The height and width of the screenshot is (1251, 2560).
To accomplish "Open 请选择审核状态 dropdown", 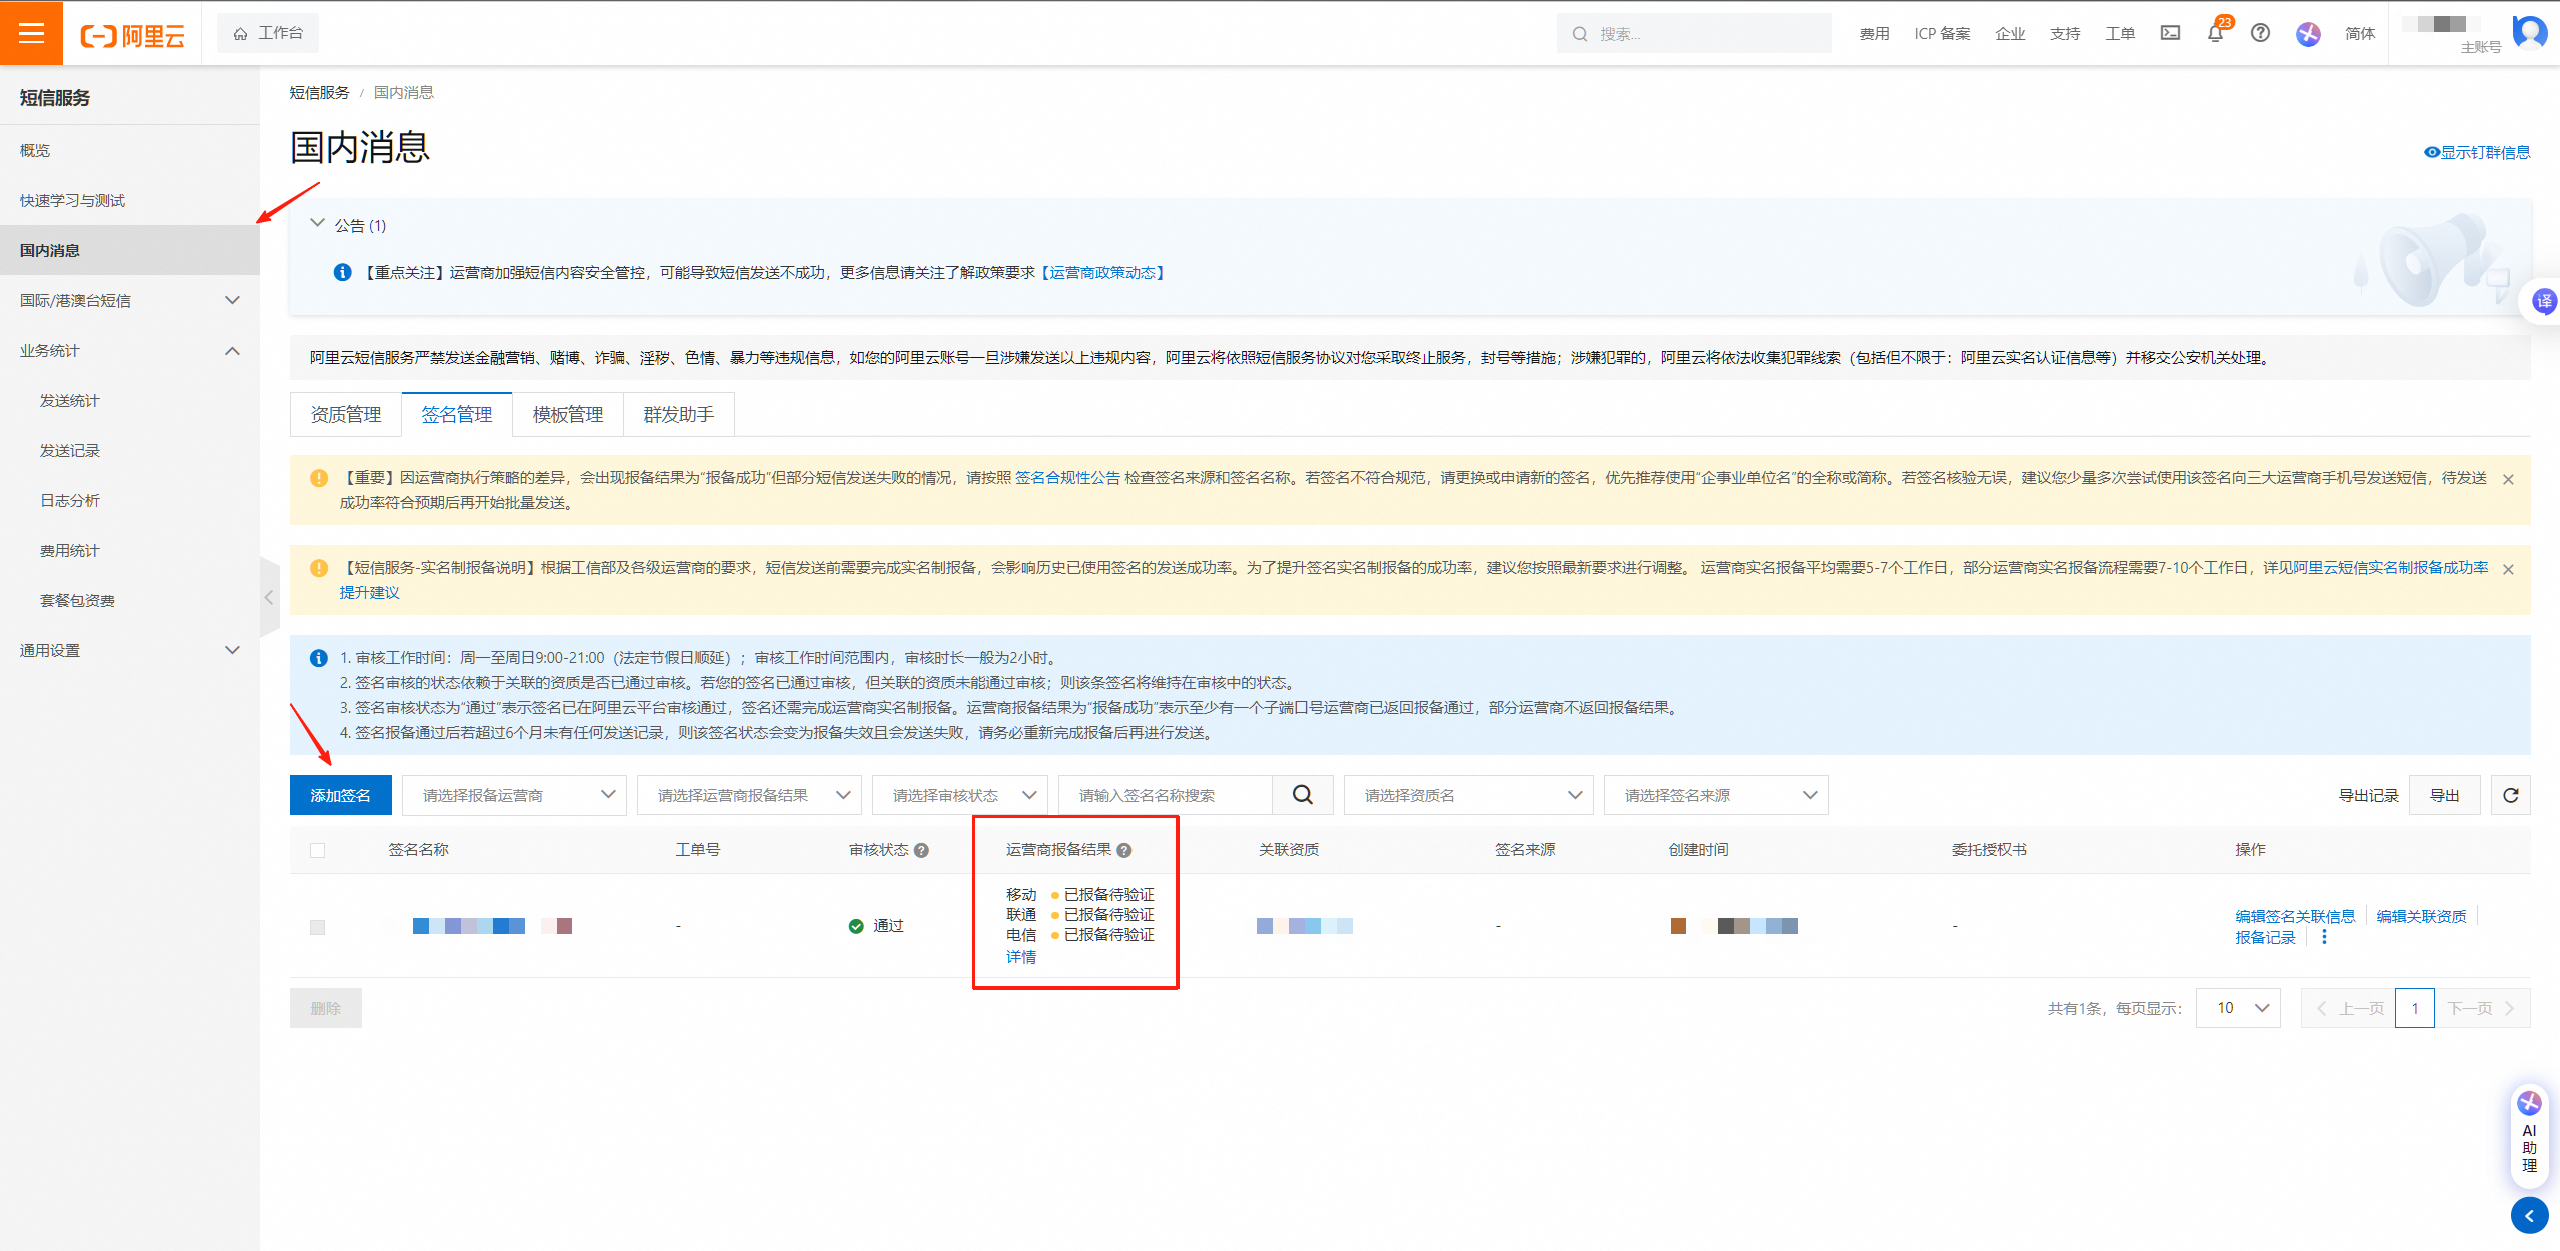I will pyautogui.click(x=959, y=795).
